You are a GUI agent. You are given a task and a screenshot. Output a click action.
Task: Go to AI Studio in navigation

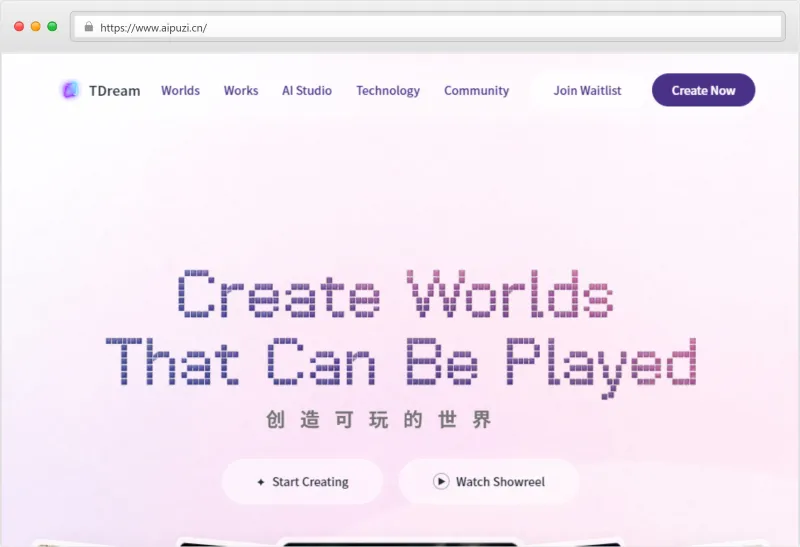tap(307, 90)
